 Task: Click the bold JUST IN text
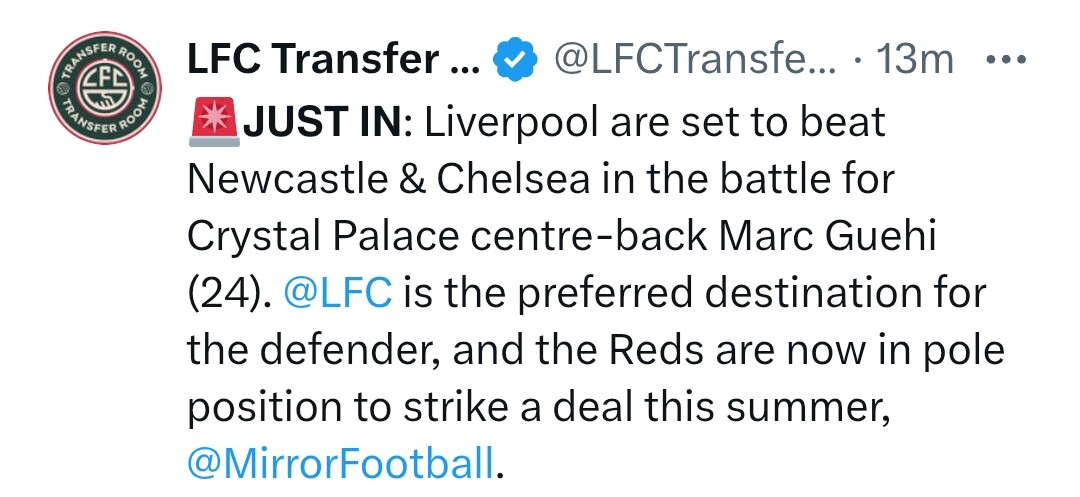(x=322, y=124)
